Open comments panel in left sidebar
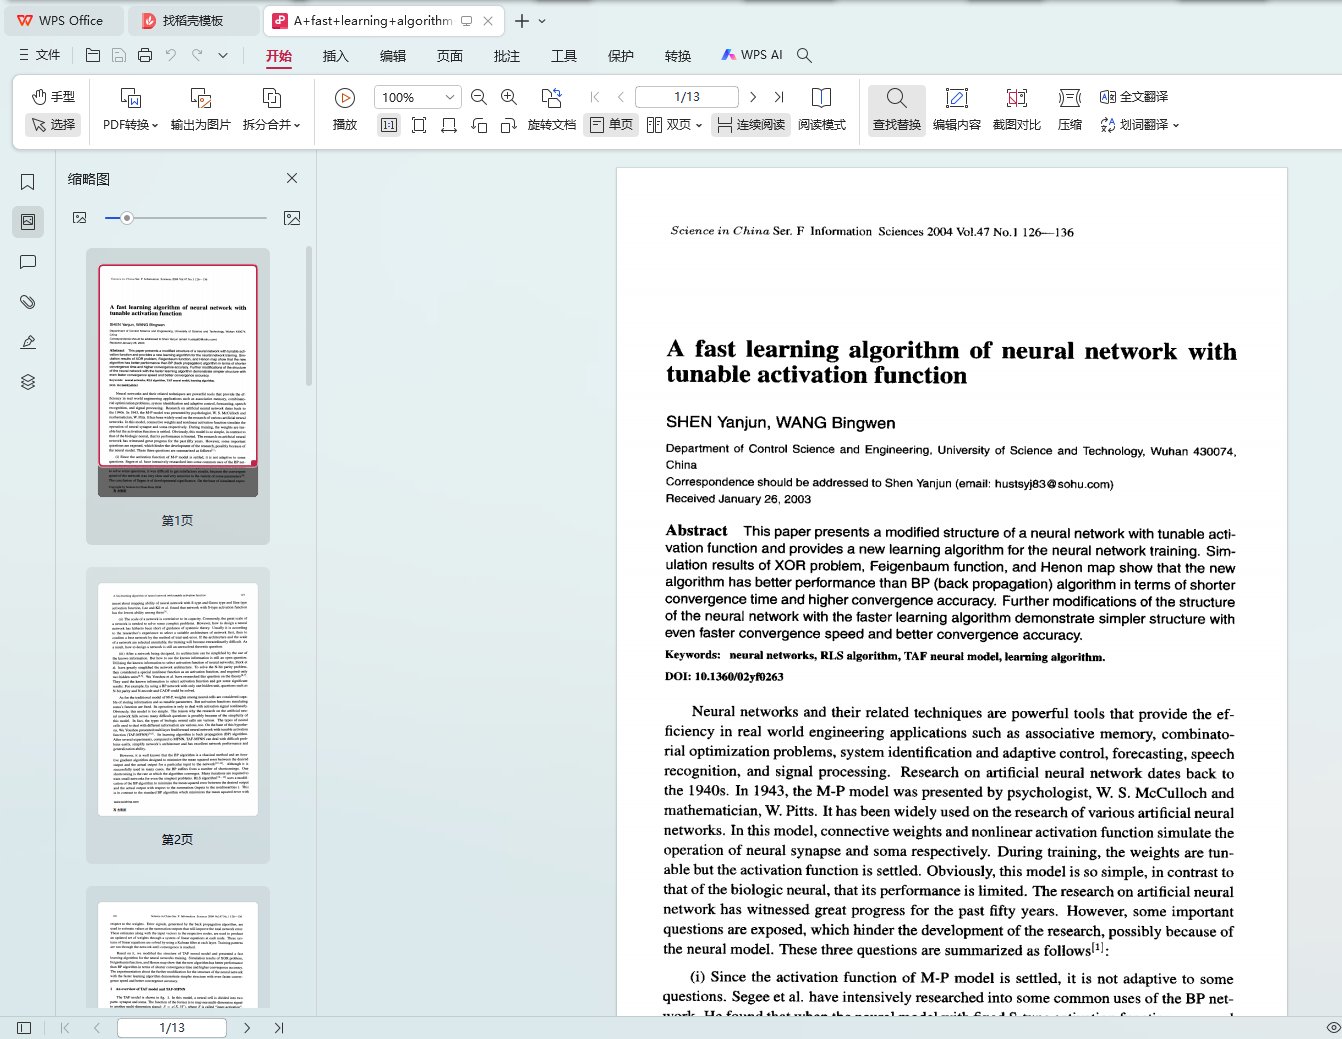 [28, 262]
